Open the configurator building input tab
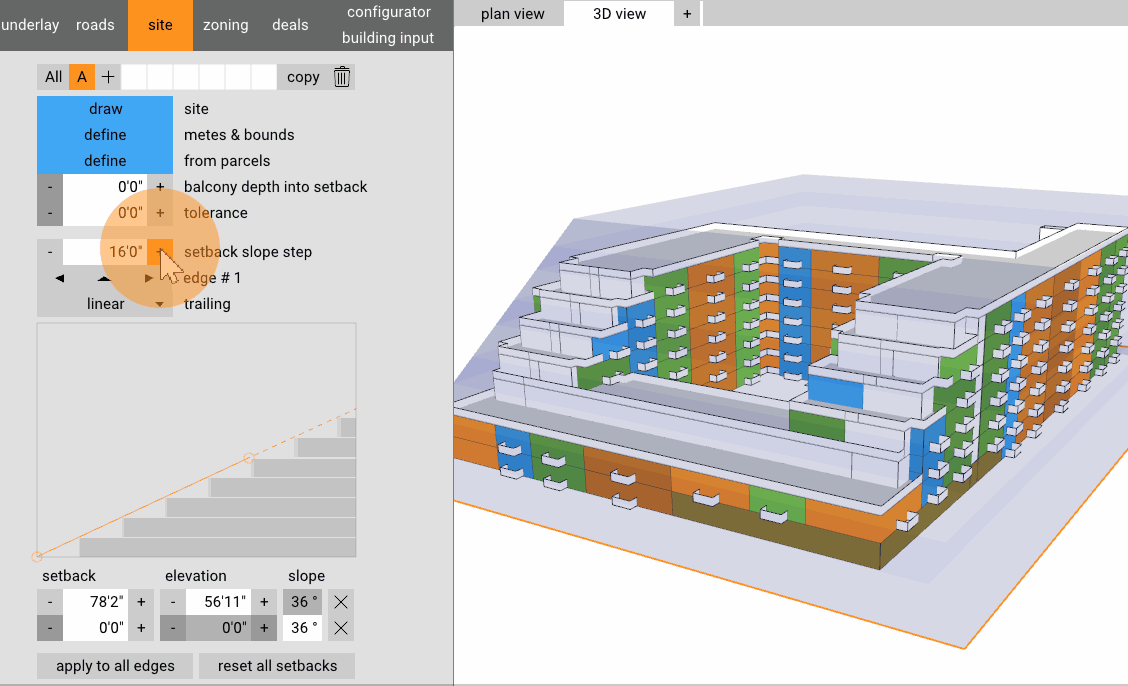This screenshot has height=686, width=1128. tap(388, 25)
